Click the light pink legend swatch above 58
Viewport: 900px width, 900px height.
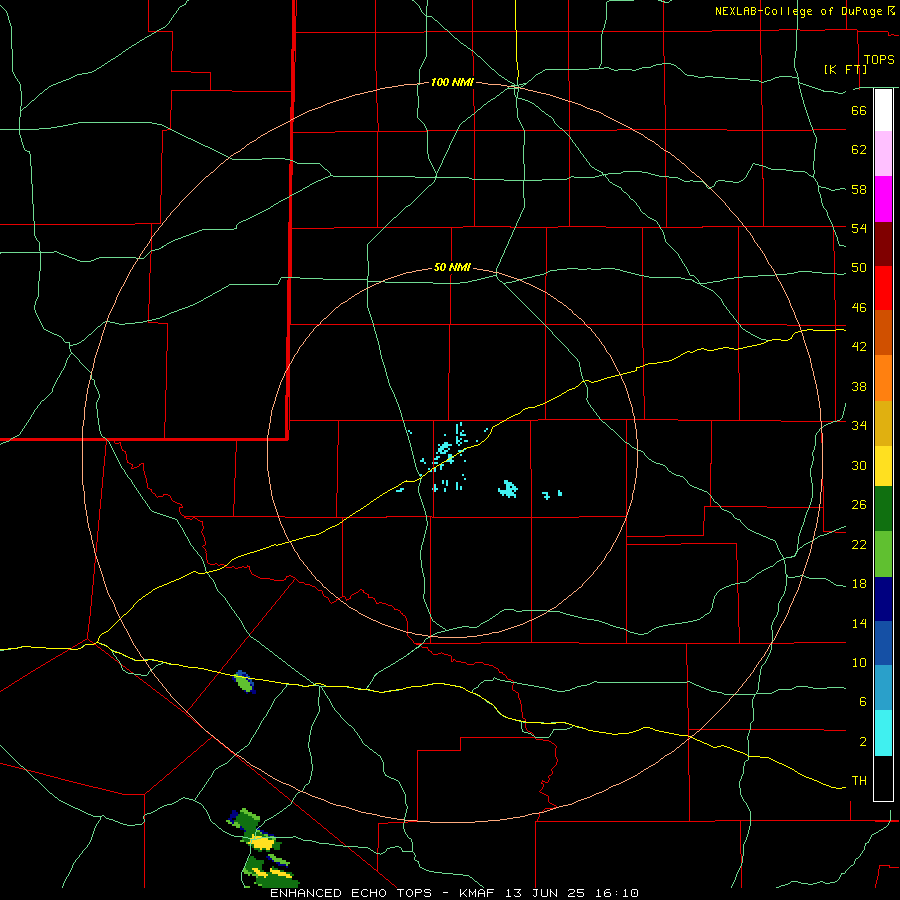coord(883,153)
